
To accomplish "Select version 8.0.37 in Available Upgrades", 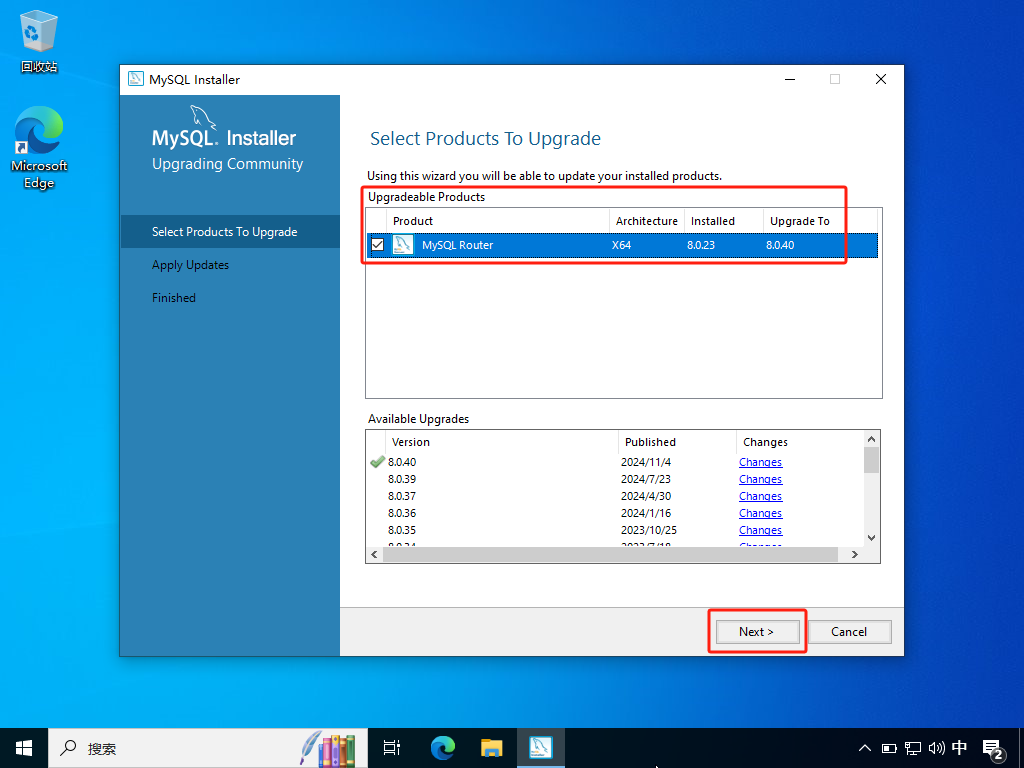I will pos(402,496).
